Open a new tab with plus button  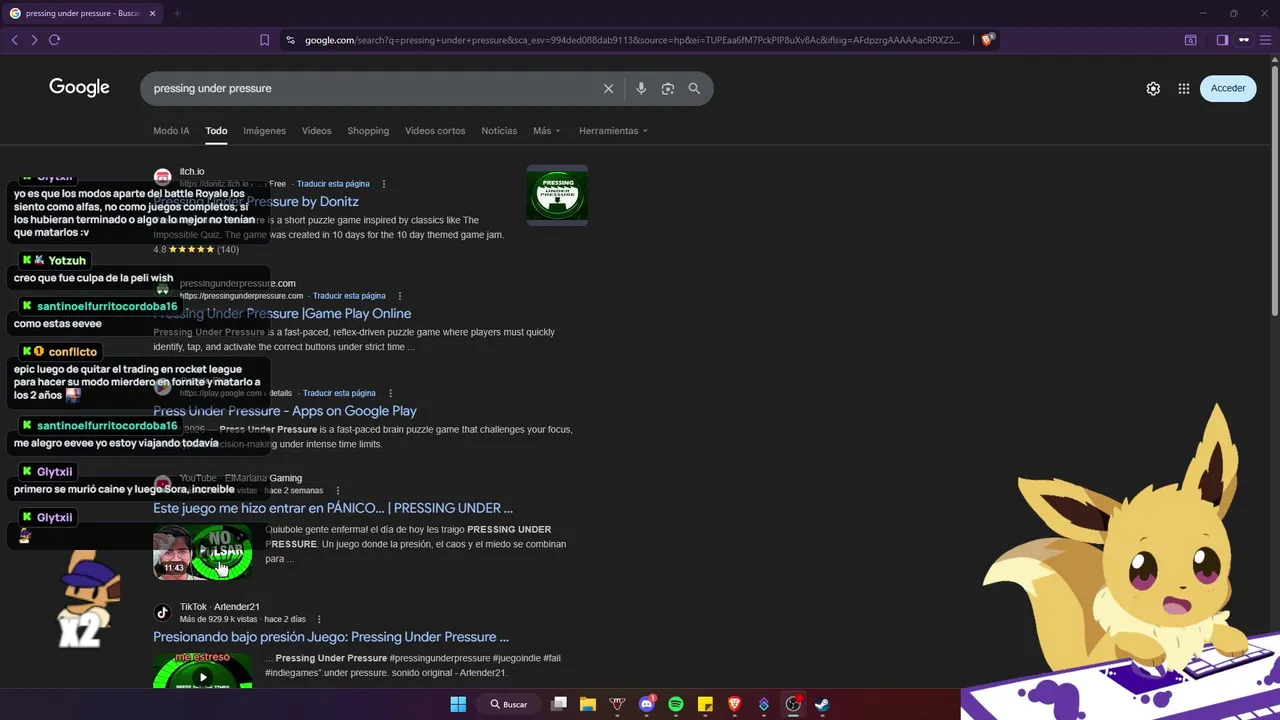[x=176, y=13]
